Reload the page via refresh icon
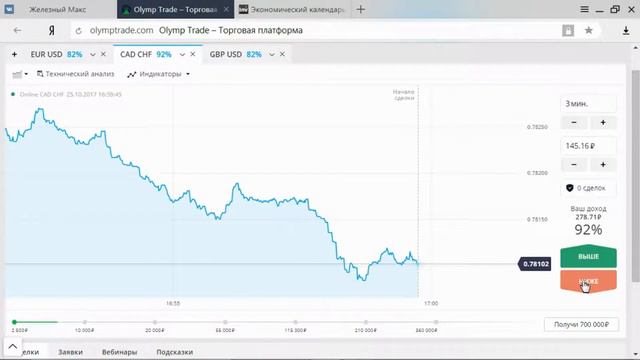Viewport: 640px width, 360px height. tap(78, 31)
